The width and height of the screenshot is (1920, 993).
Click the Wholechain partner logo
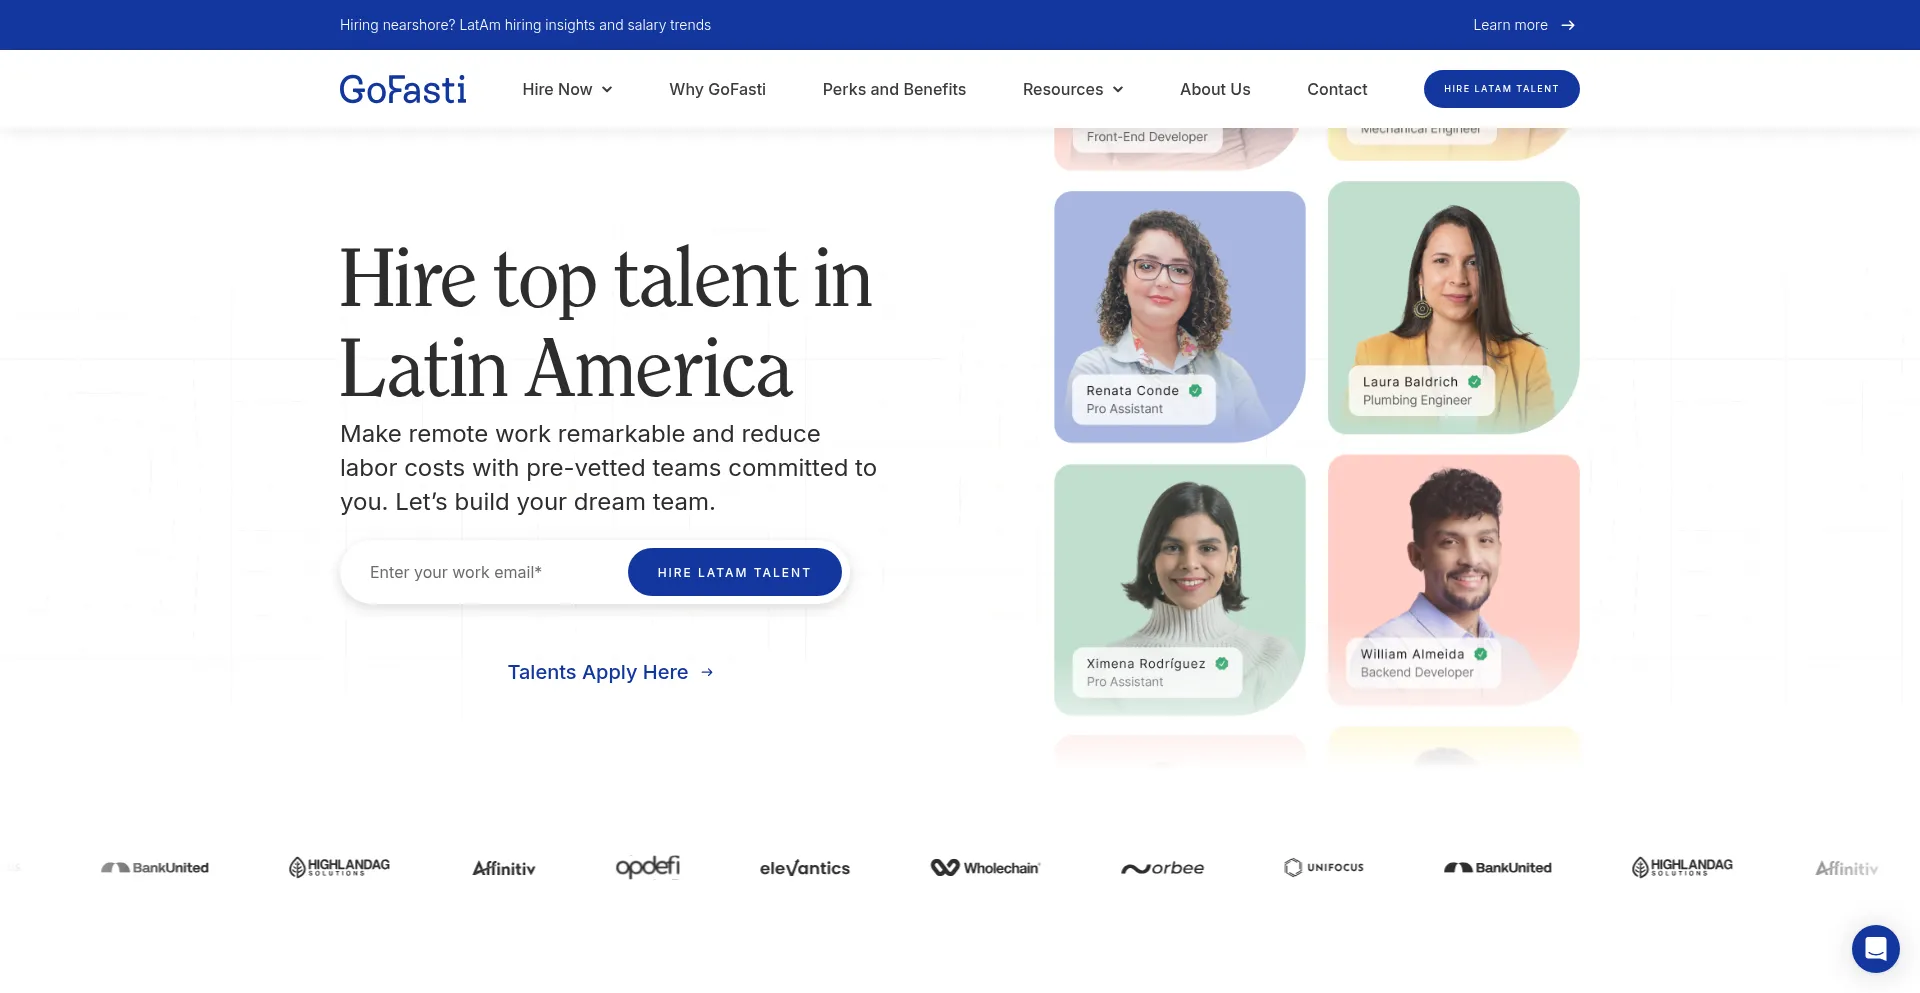(x=985, y=868)
